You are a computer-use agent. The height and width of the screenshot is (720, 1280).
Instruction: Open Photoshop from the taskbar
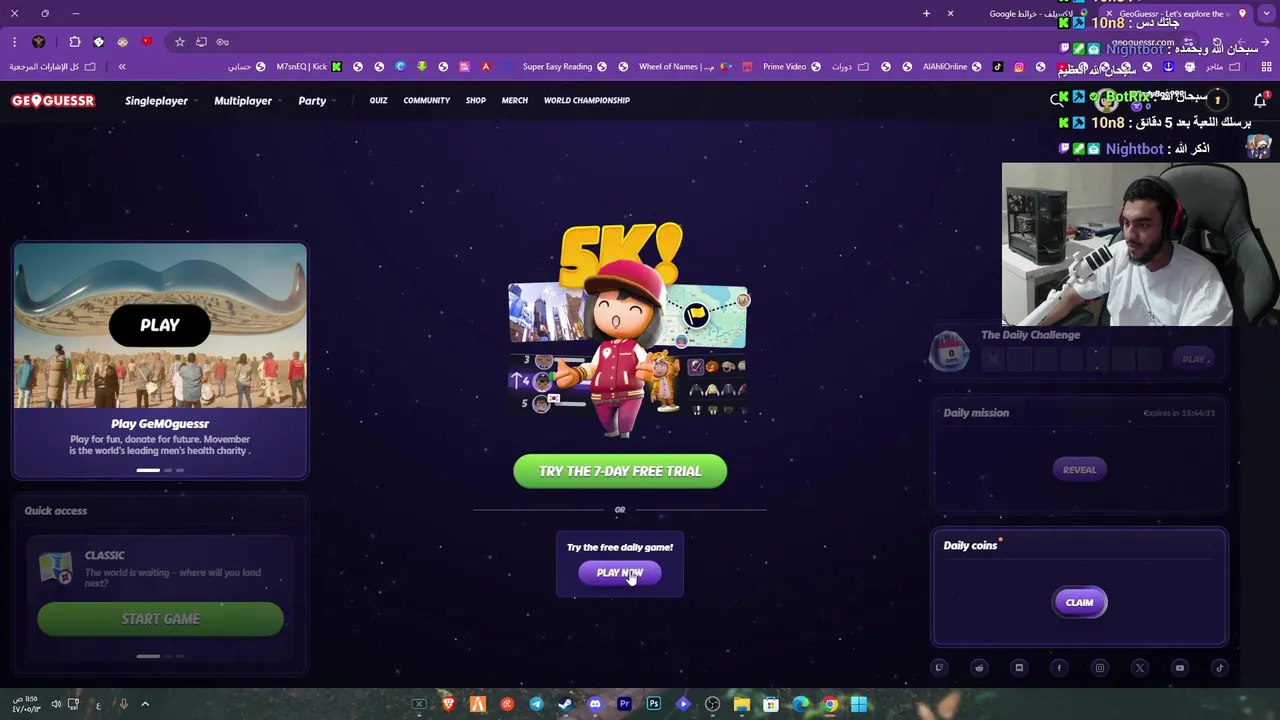tap(654, 704)
